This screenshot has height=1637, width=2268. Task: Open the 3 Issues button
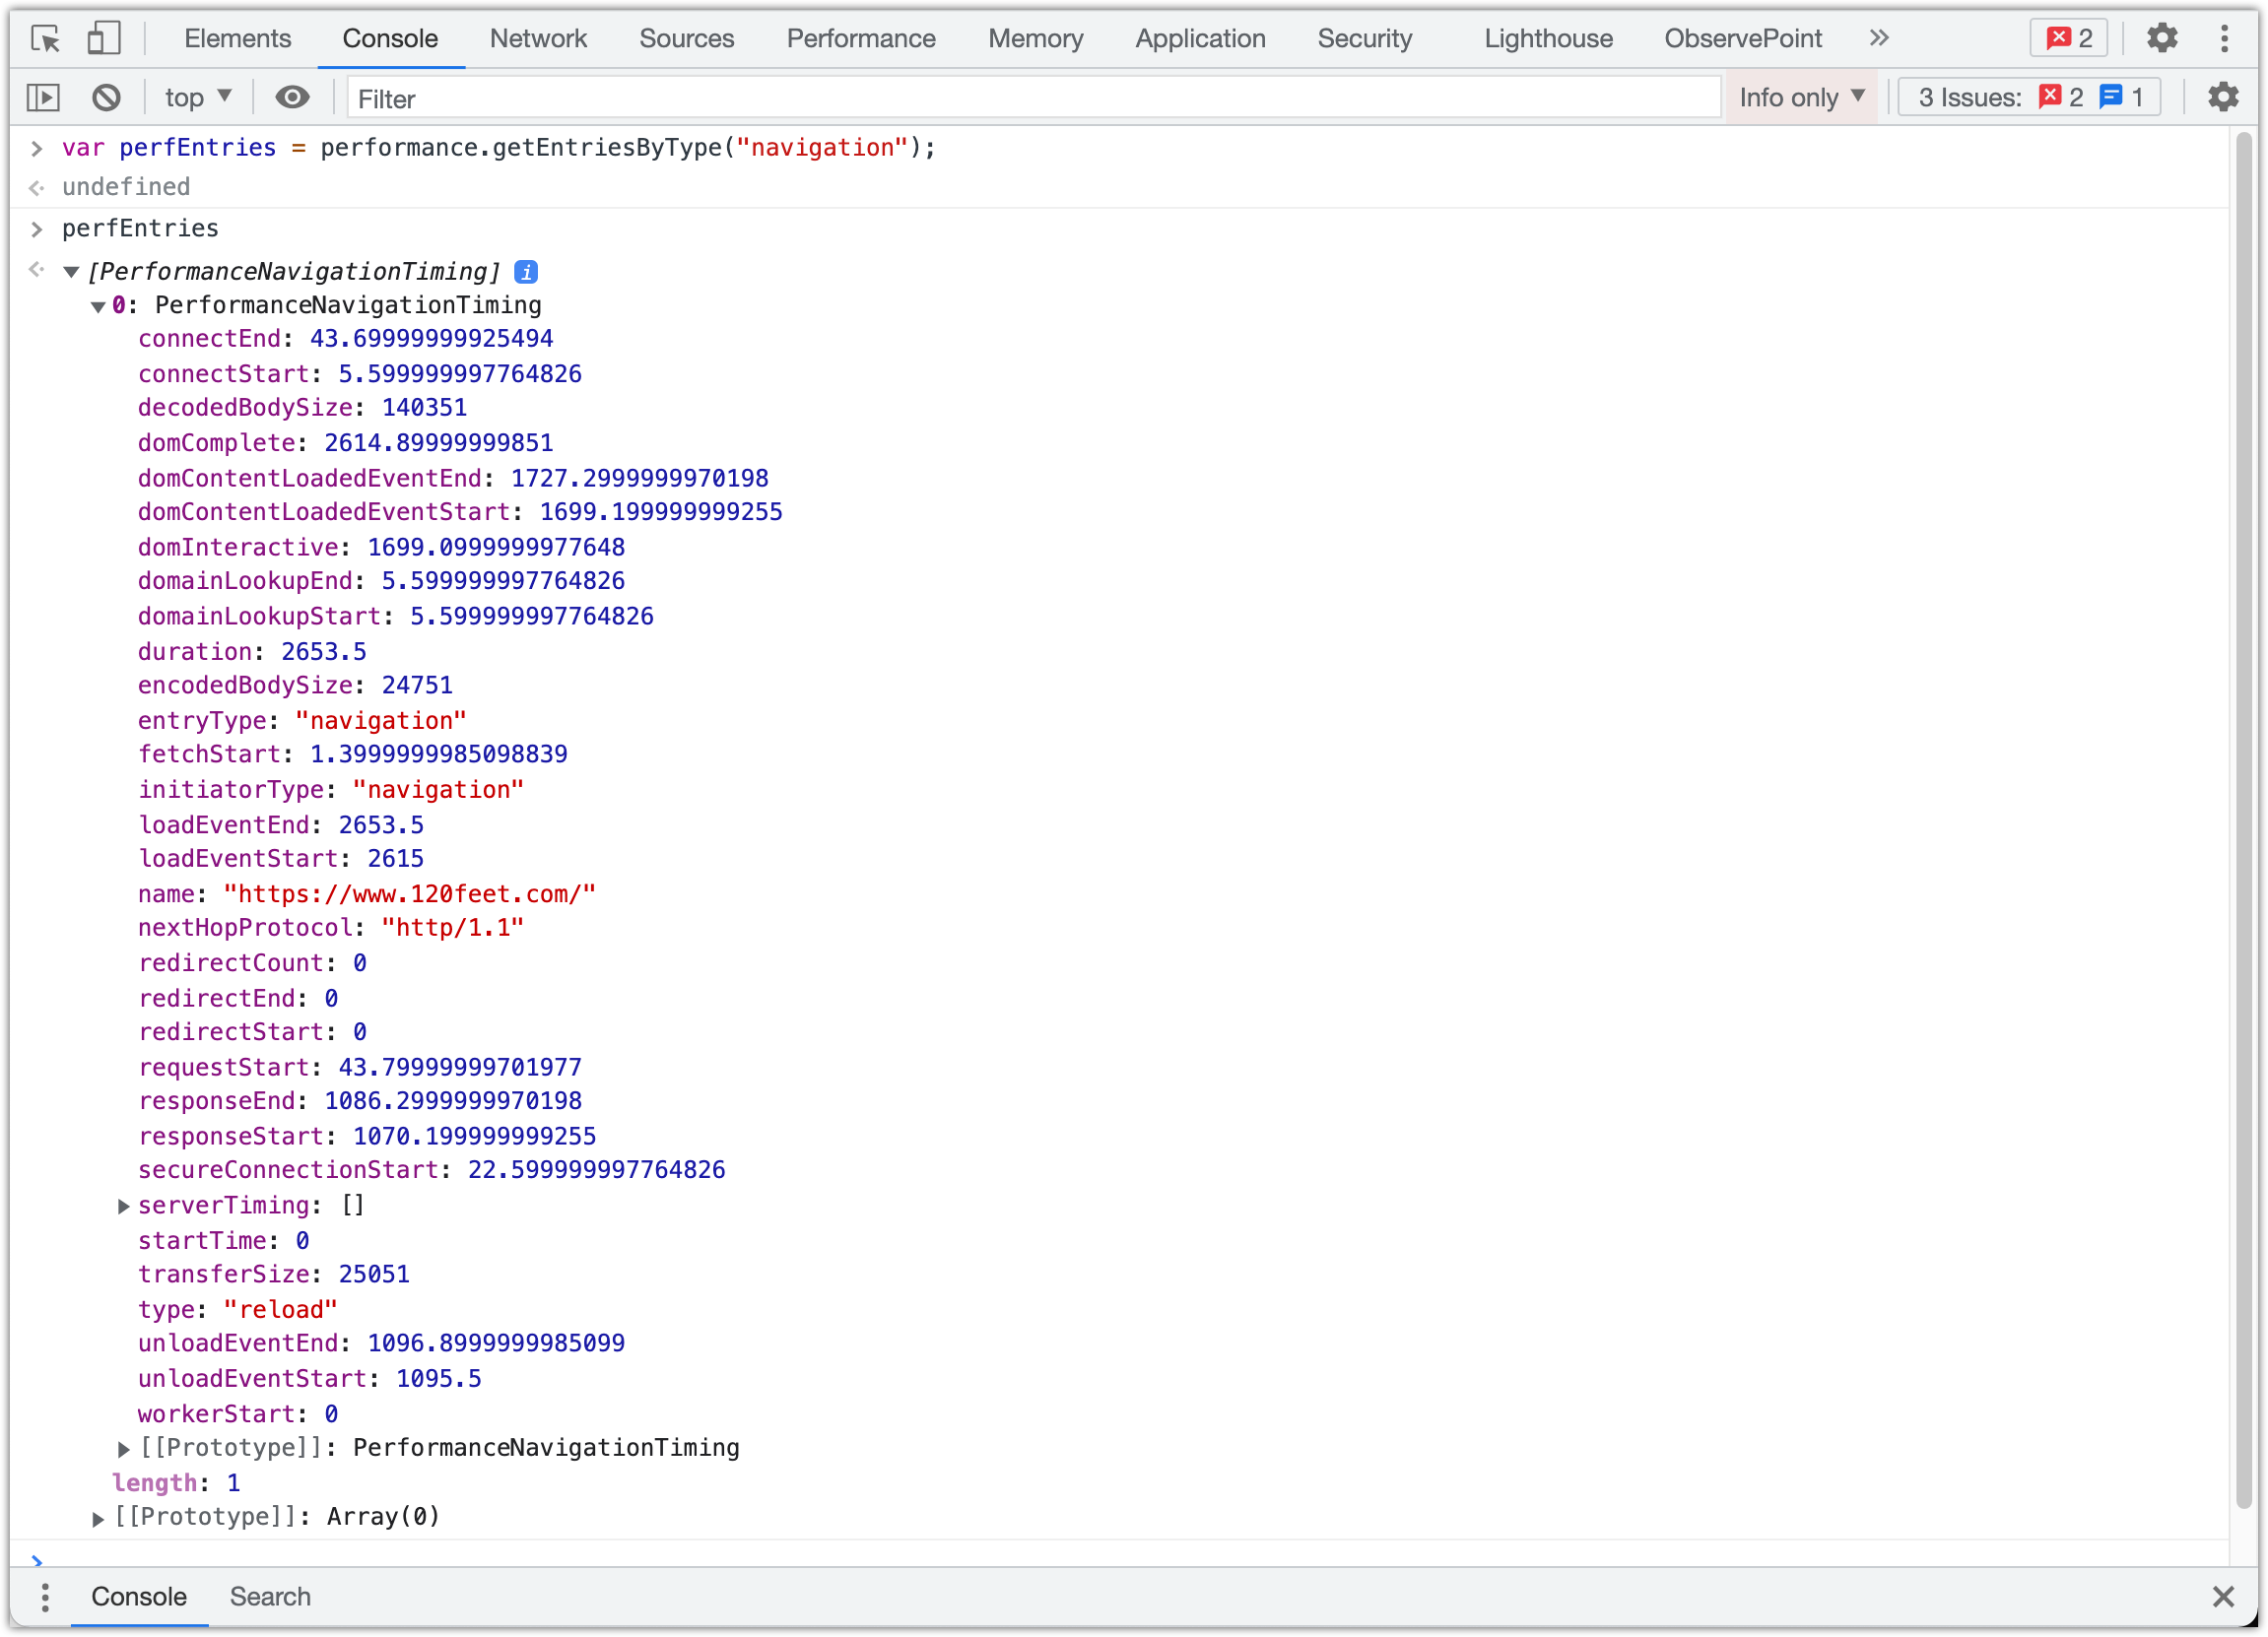[x=2029, y=97]
